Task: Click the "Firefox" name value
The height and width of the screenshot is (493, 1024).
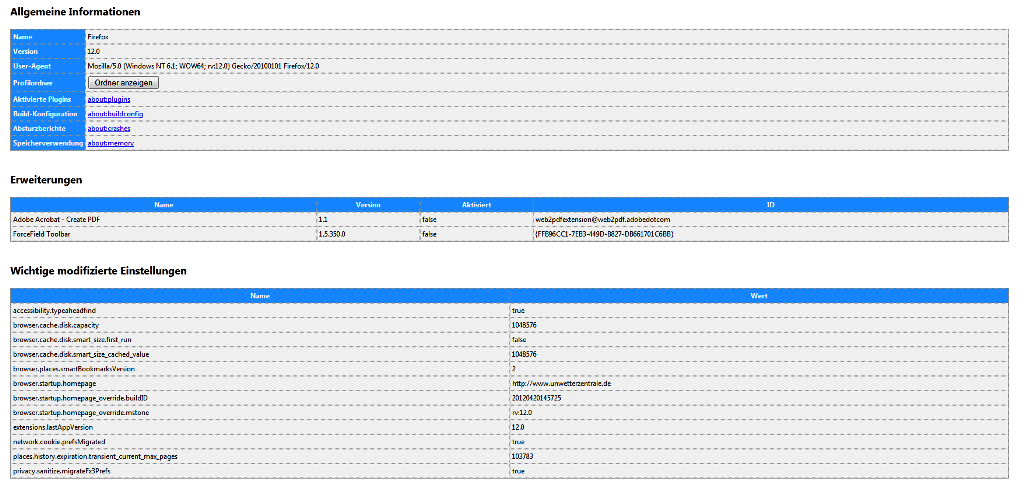Action: 98,37
